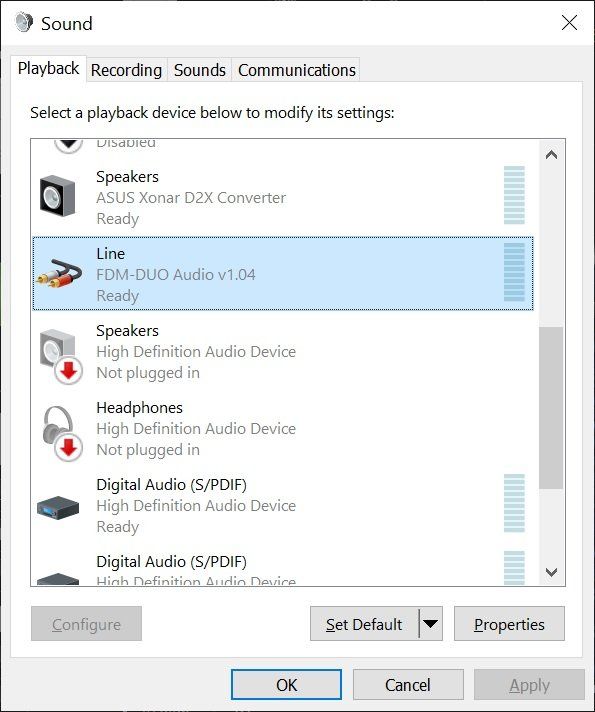Click the device list scroll down arrow

click(551, 572)
